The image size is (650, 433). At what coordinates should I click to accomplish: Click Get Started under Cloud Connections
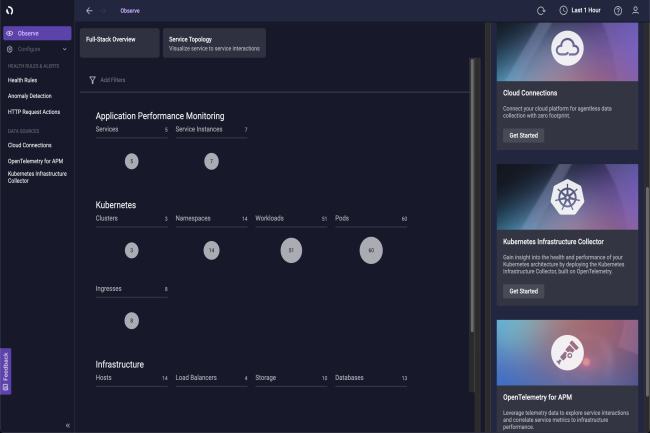point(524,135)
